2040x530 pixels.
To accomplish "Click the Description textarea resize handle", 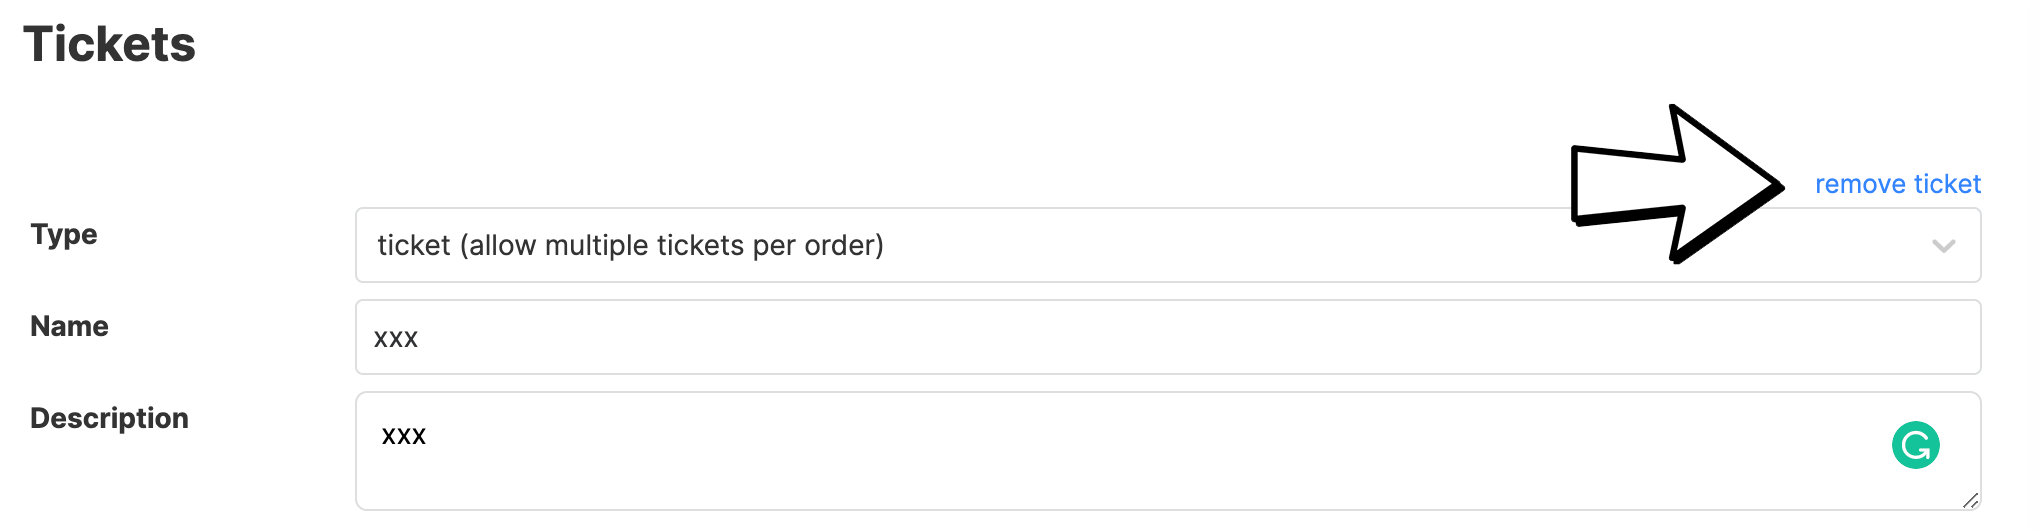I will [1970, 500].
